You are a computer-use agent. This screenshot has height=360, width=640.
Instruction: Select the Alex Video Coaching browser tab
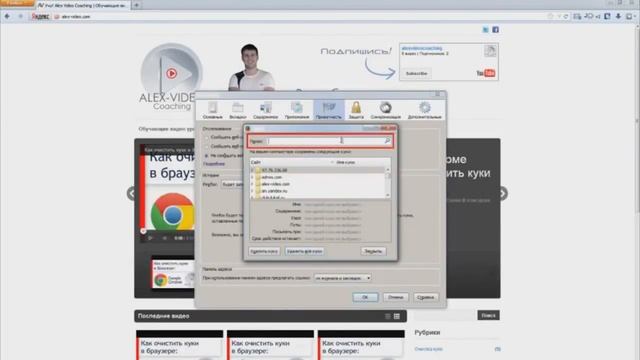[x=83, y=5]
